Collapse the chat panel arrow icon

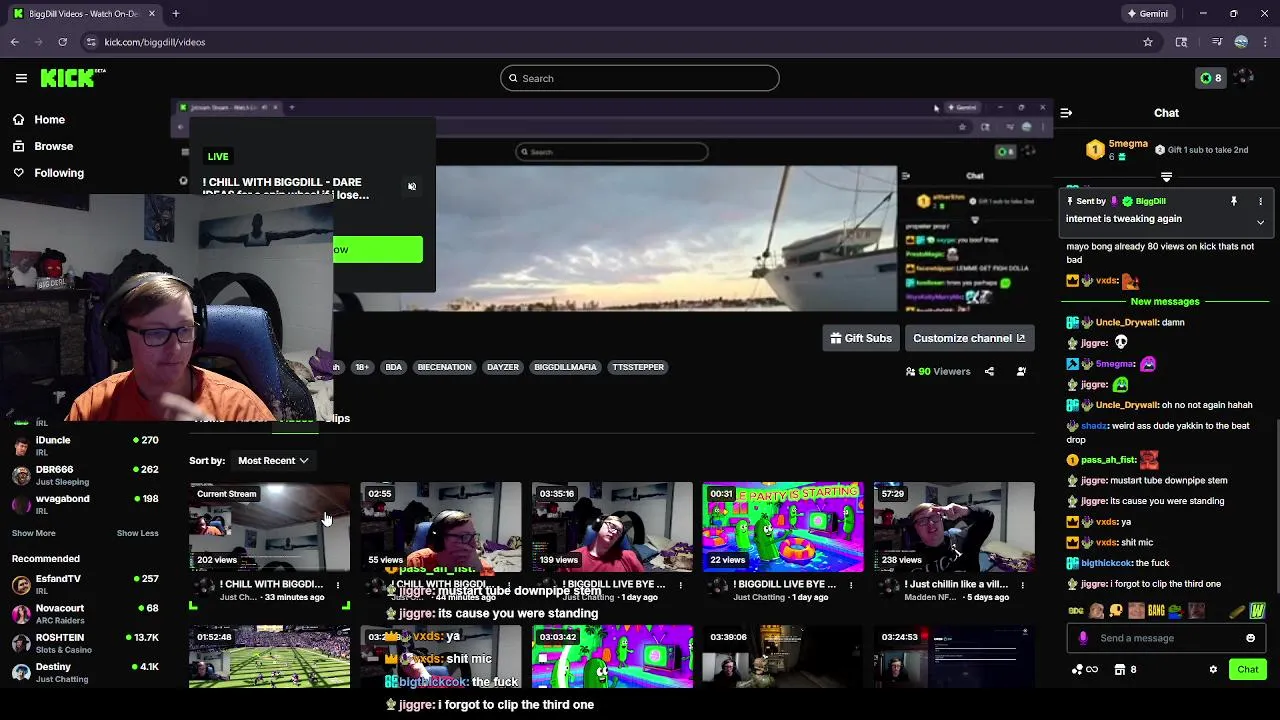[x=1066, y=113]
